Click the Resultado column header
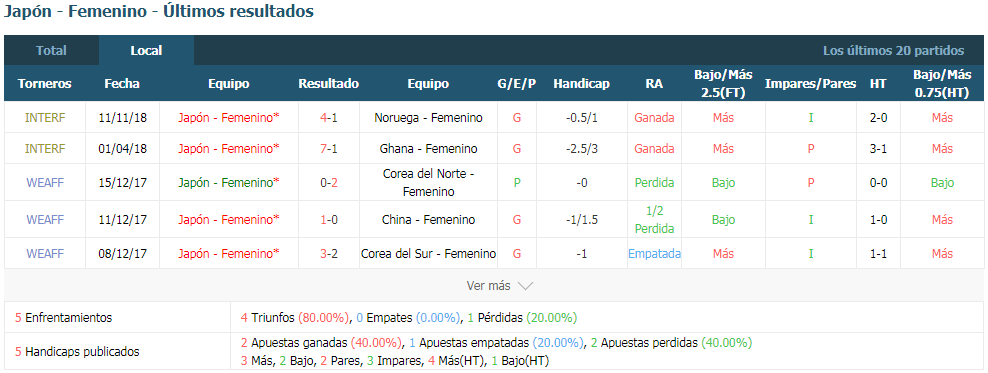Image resolution: width=988 pixels, height=373 pixels. tap(328, 84)
